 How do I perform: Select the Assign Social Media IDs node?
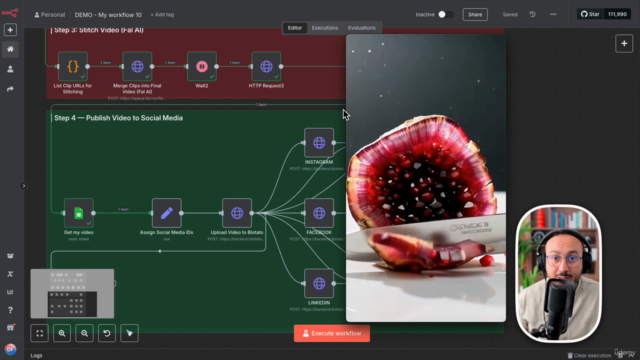pos(167,213)
